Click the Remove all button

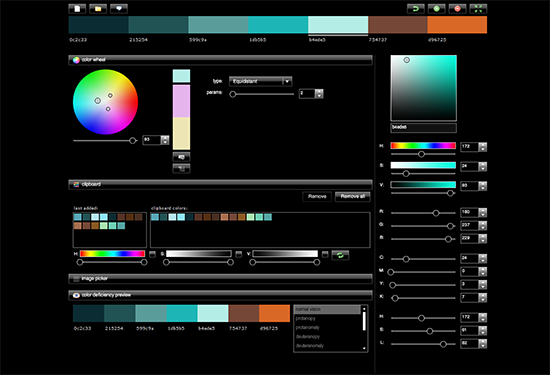coord(353,196)
